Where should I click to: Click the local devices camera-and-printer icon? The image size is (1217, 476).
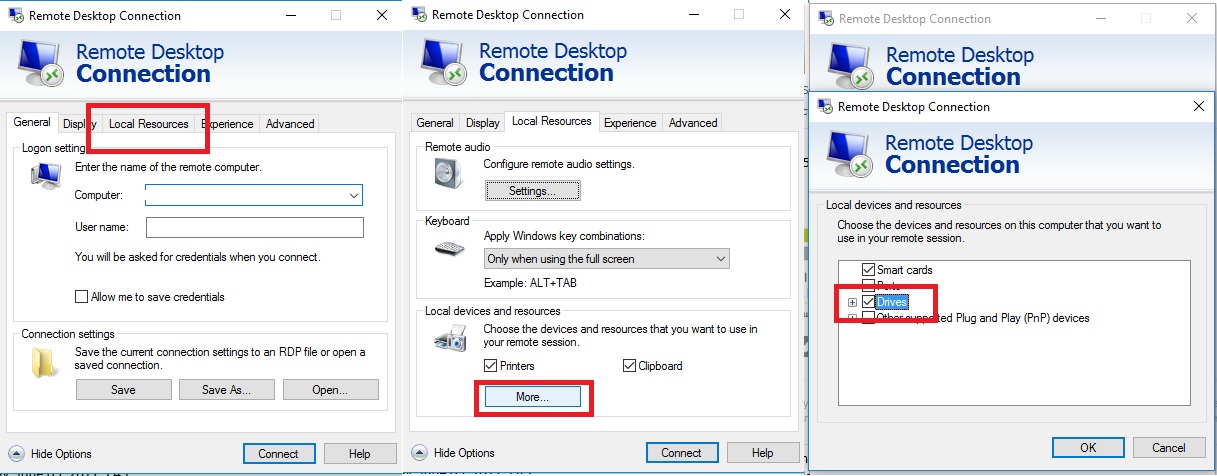(x=450, y=341)
